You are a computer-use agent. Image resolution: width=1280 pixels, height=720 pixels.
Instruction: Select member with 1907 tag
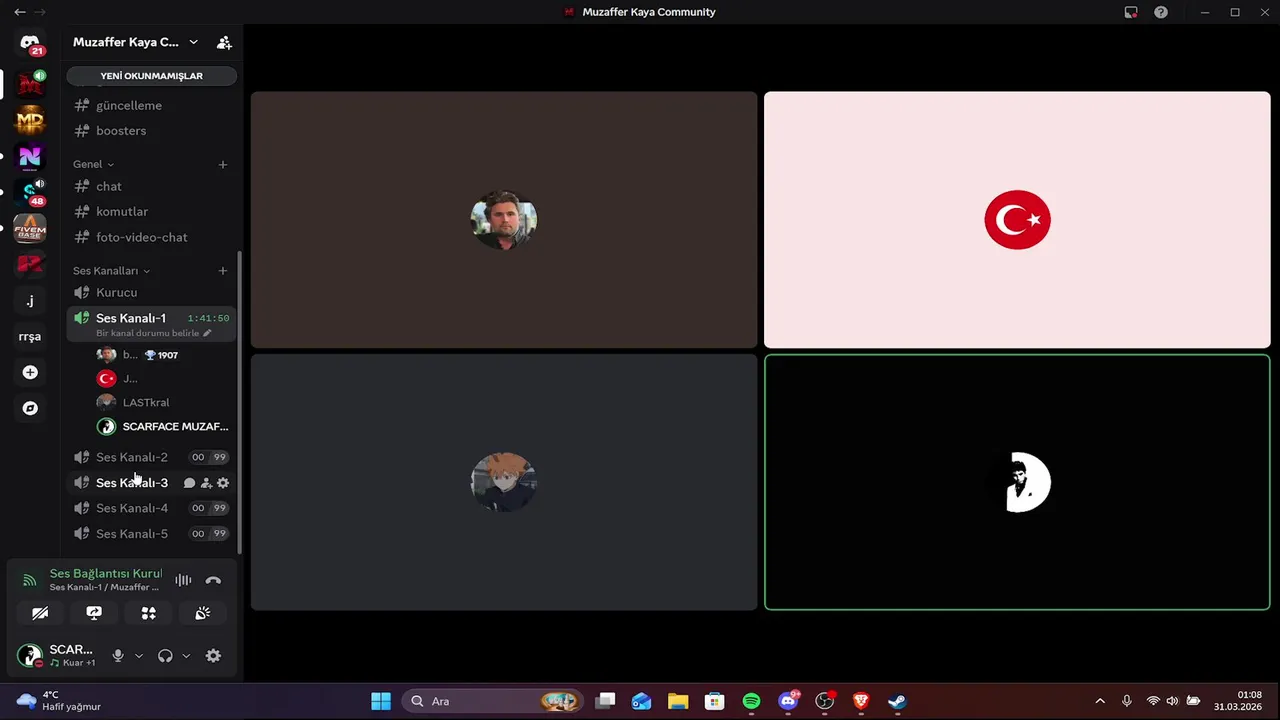pyautogui.click(x=163, y=355)
